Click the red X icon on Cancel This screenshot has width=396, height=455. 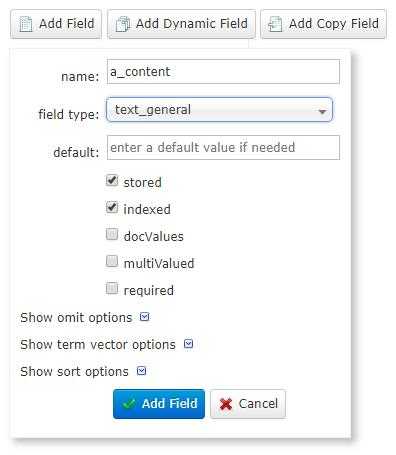tap(226, 404)
